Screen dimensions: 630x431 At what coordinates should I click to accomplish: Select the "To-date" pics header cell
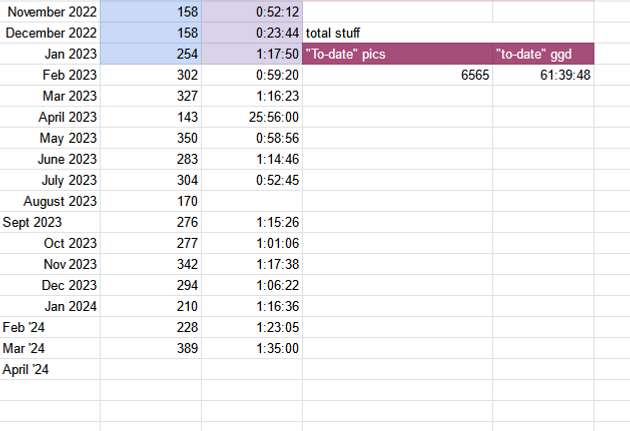coord(397,54)
